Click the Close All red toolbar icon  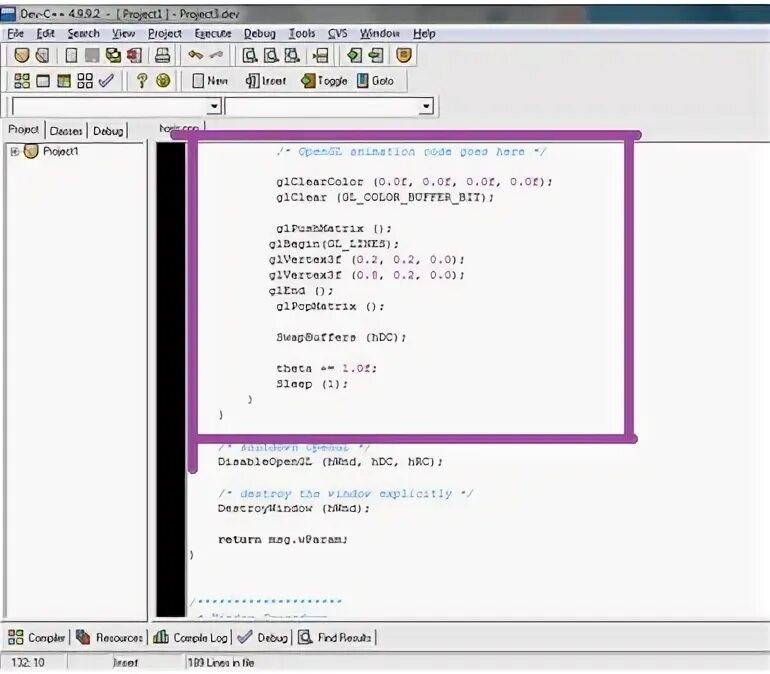tap(134, 55)
